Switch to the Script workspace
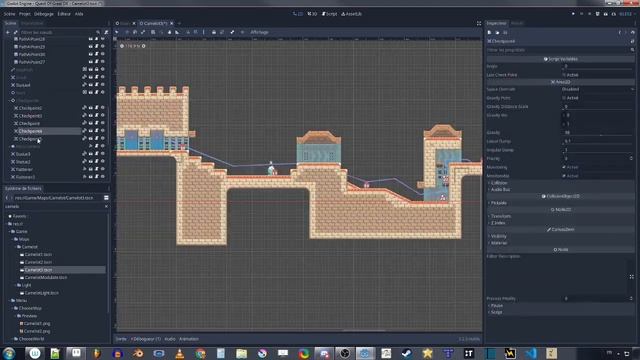640x360 pixels. [x=329, y=14]
